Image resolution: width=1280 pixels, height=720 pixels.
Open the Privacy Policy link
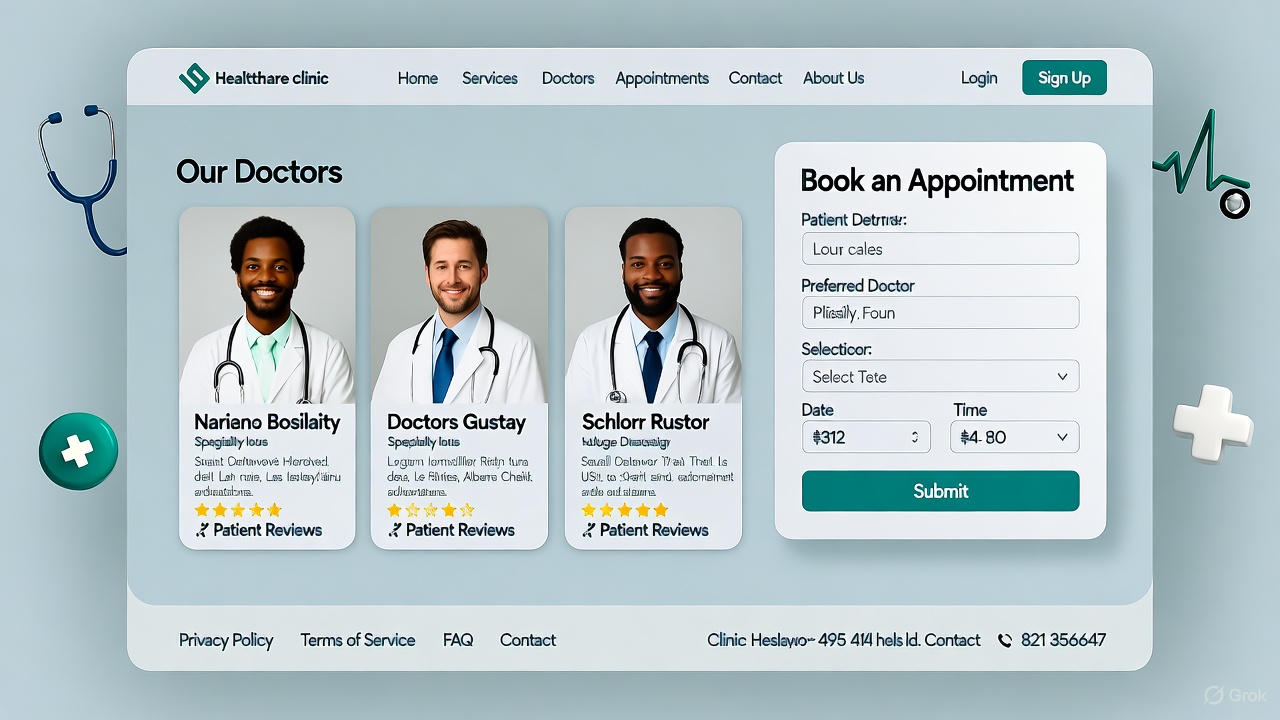tap(226, 640)
